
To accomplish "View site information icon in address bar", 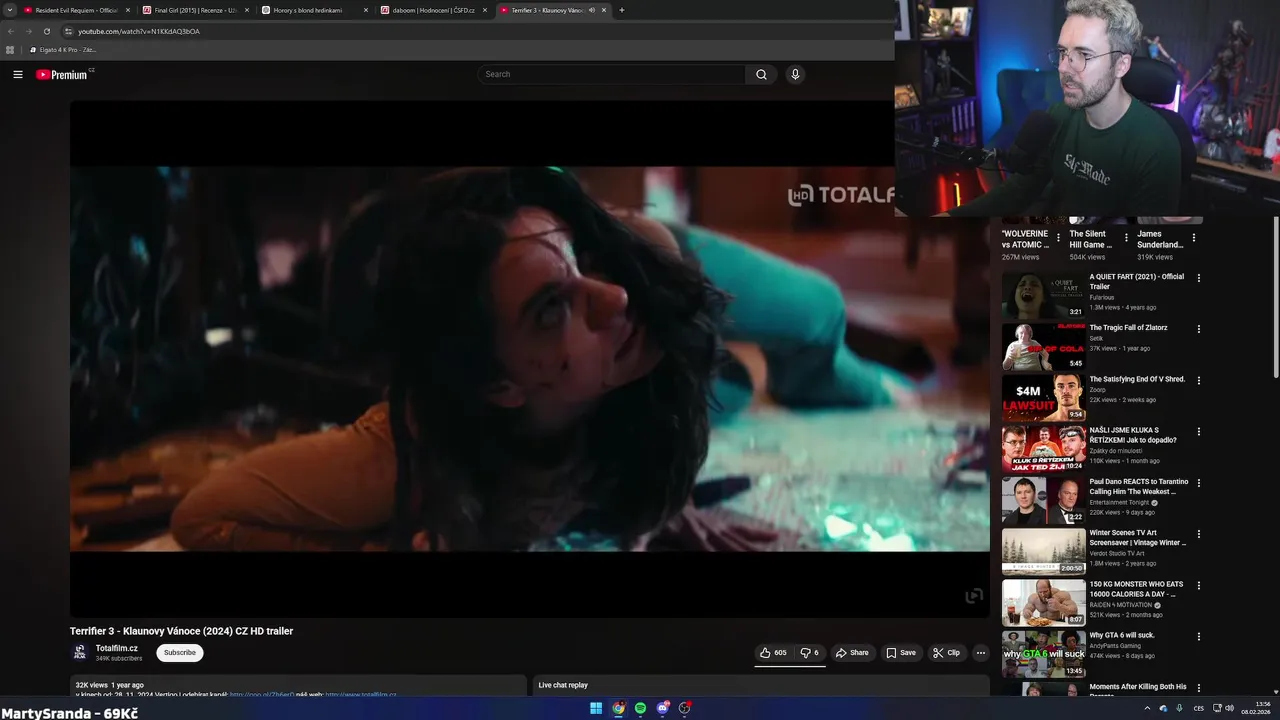I will click(x=68, y=31).
